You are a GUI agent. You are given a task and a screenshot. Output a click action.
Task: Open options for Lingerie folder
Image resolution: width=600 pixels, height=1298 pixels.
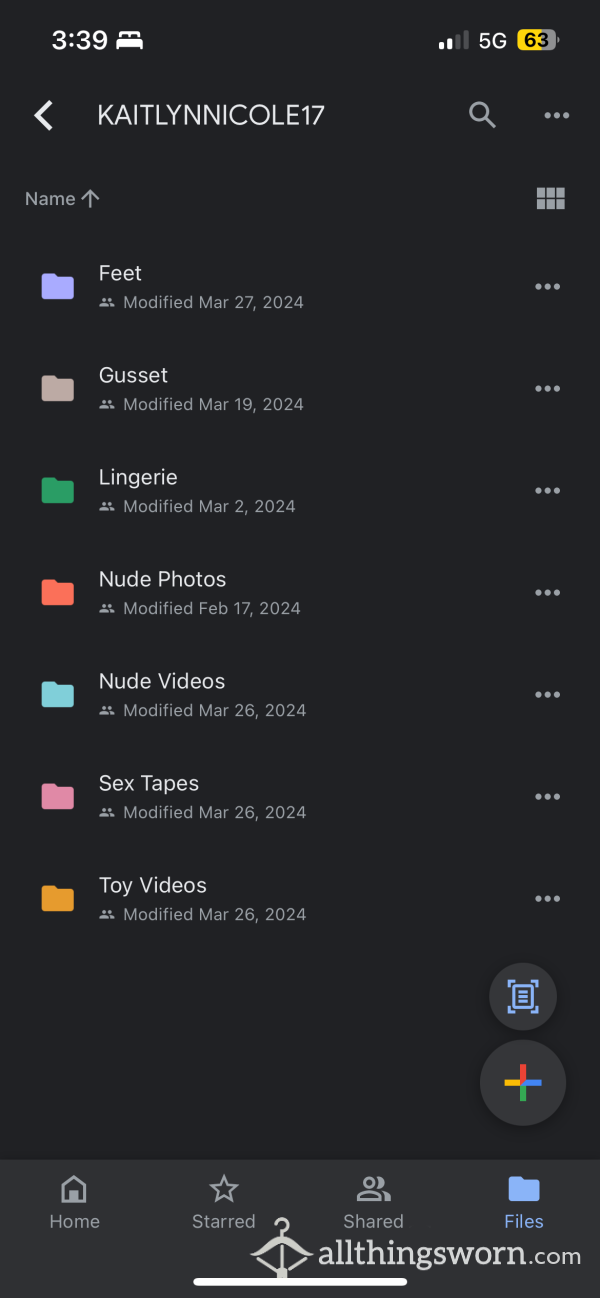click(x=547, y=491)
